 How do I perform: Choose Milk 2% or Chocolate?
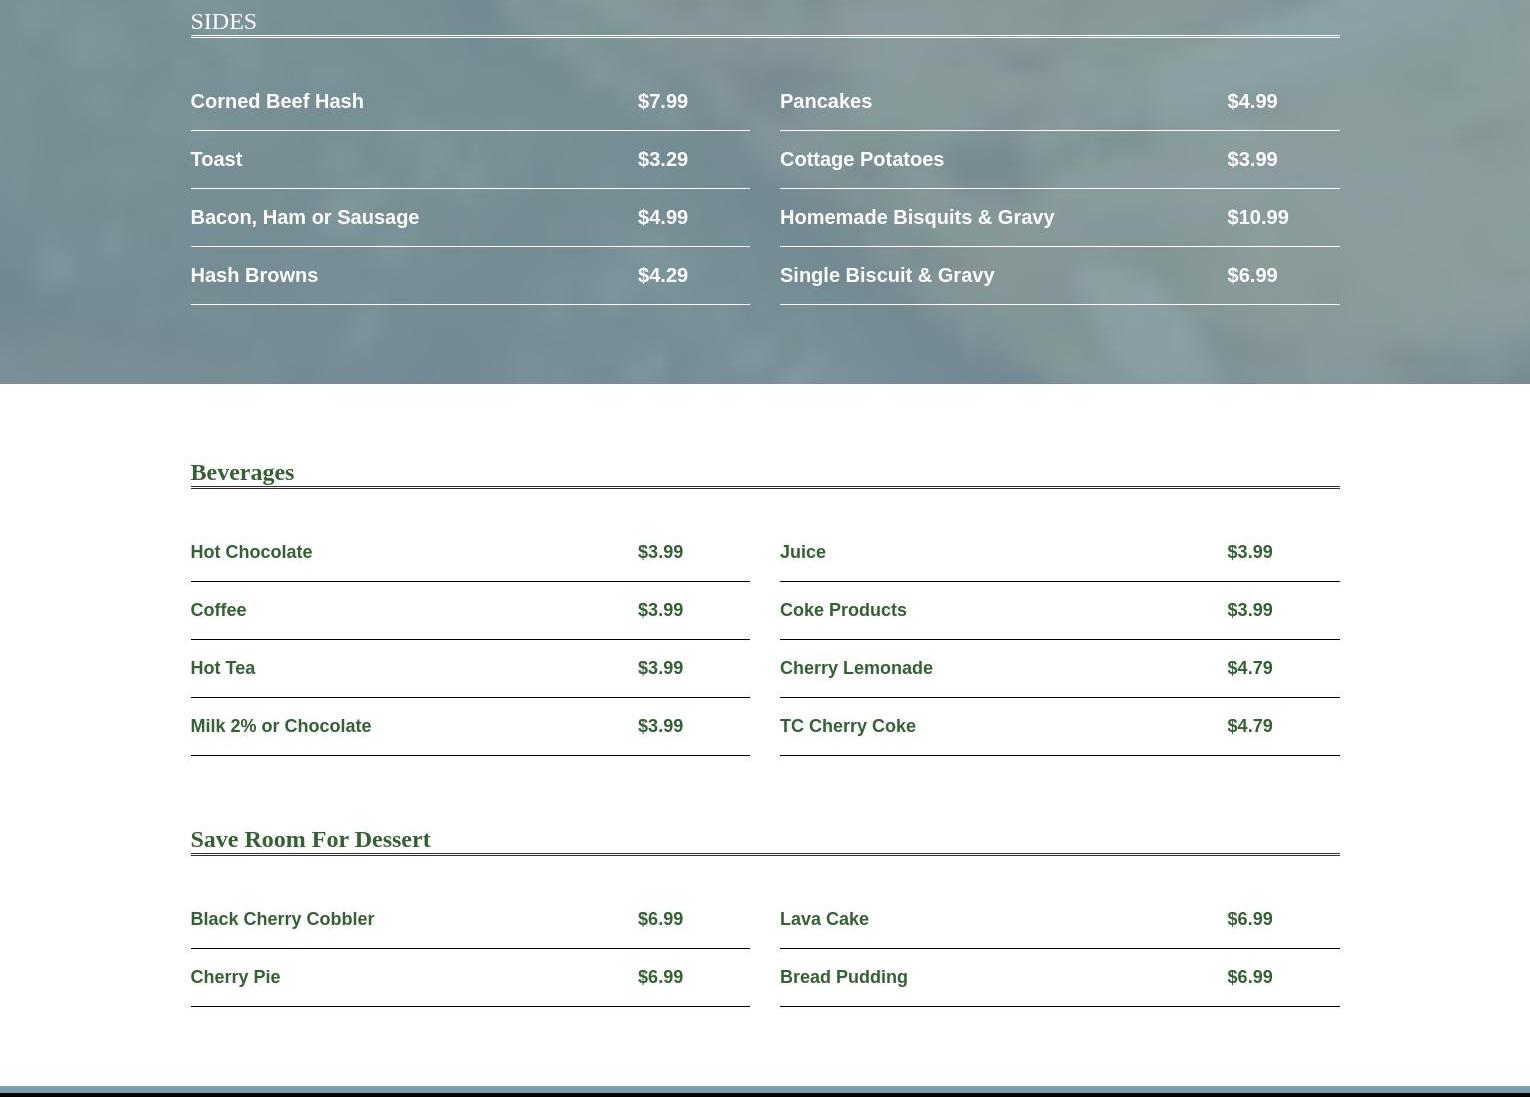point(280,726)
